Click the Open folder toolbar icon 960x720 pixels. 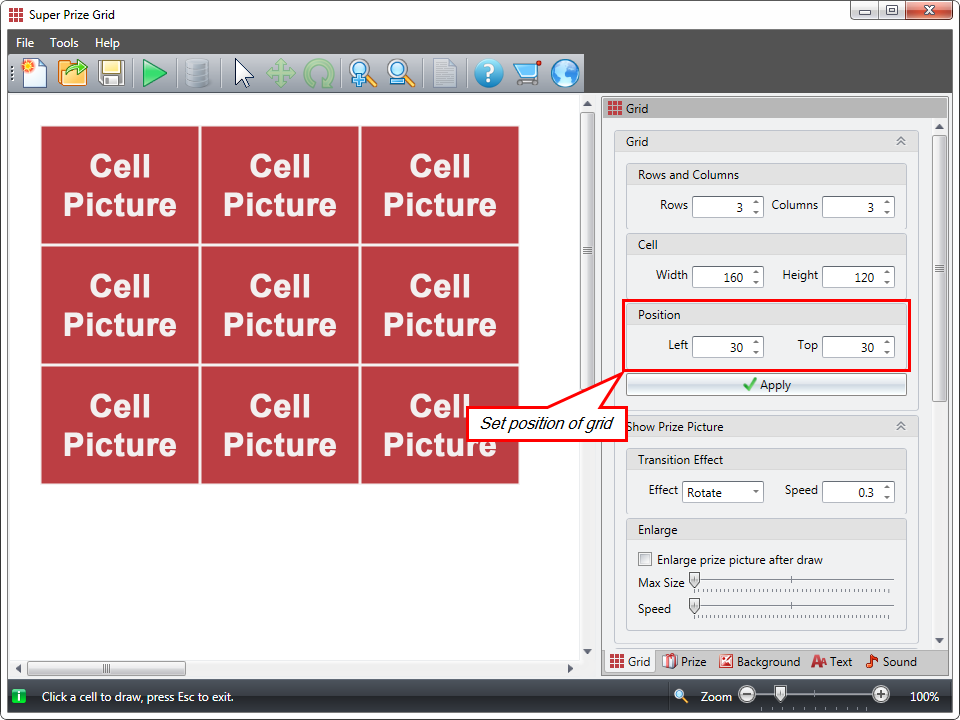point(73,73)
